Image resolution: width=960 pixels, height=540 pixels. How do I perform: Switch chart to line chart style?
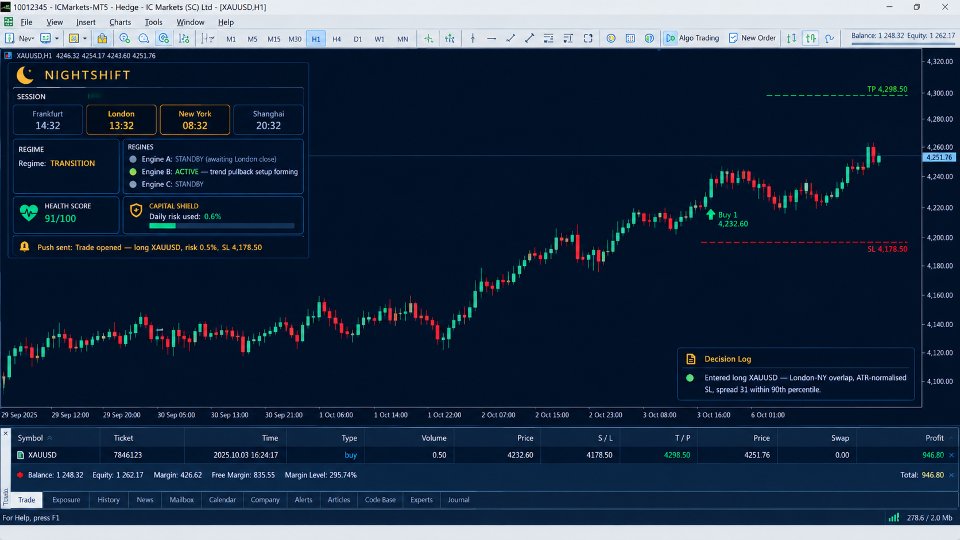tap(830, 38)
